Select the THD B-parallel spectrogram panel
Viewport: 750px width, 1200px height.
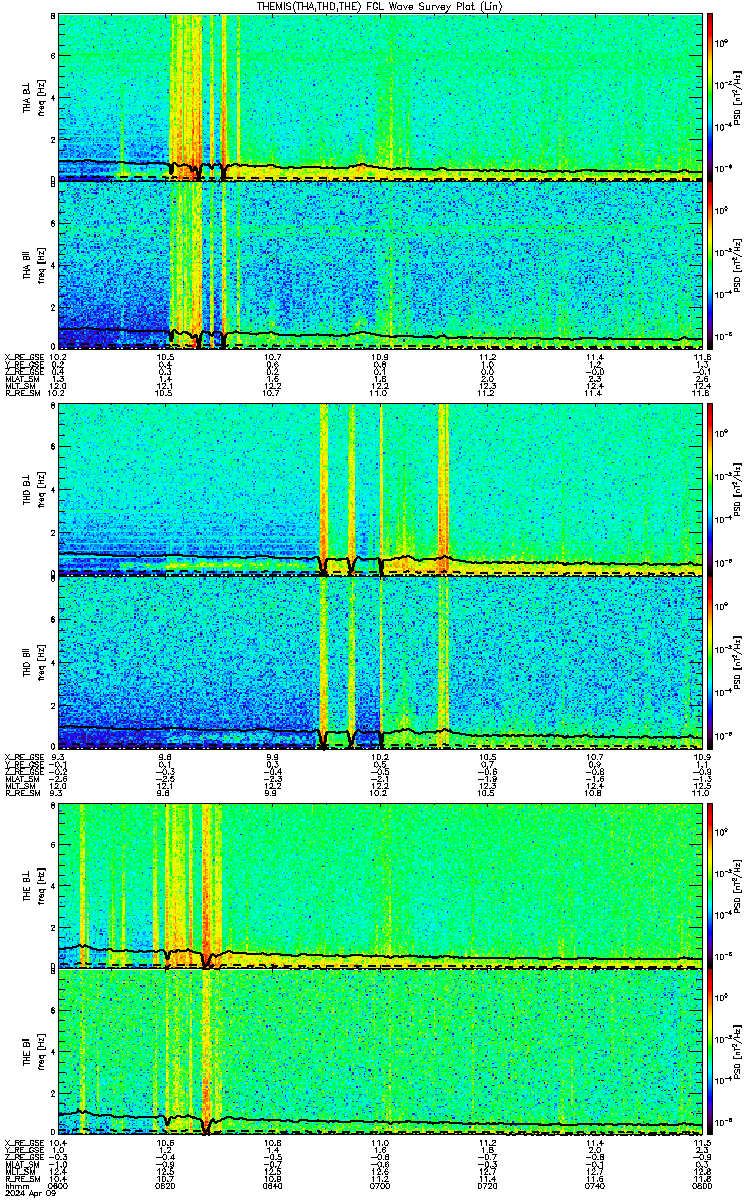coord(378,662)
